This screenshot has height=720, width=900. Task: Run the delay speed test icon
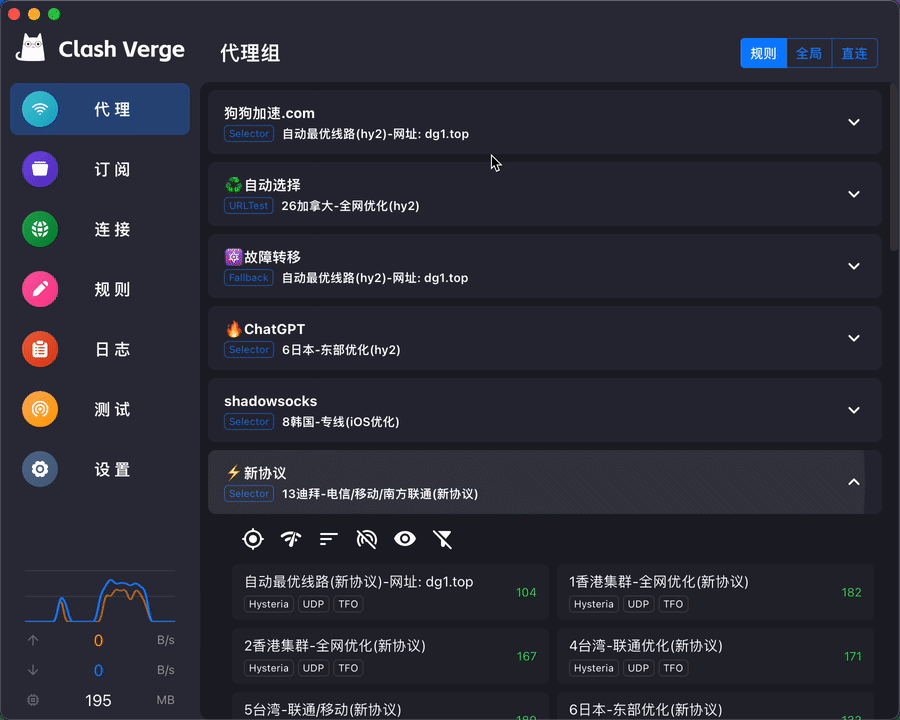[x=291, y=539]
